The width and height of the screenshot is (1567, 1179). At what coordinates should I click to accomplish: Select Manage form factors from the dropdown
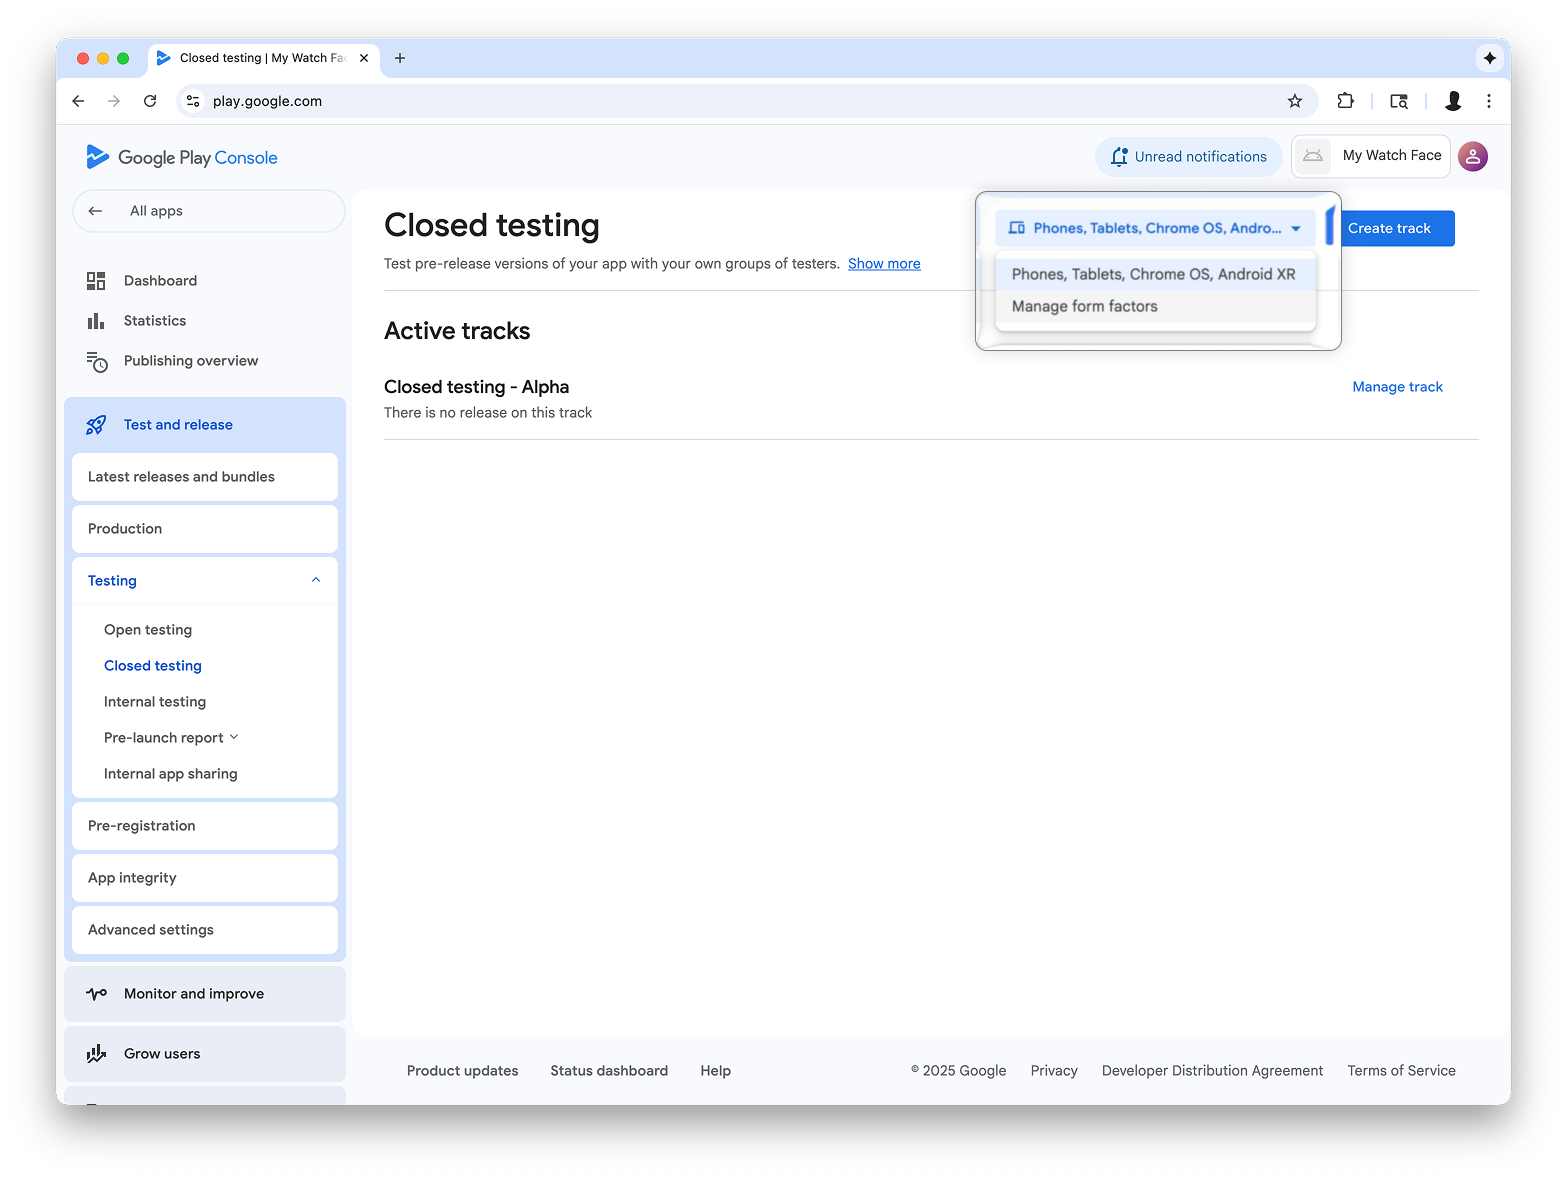pos(1084,306)
